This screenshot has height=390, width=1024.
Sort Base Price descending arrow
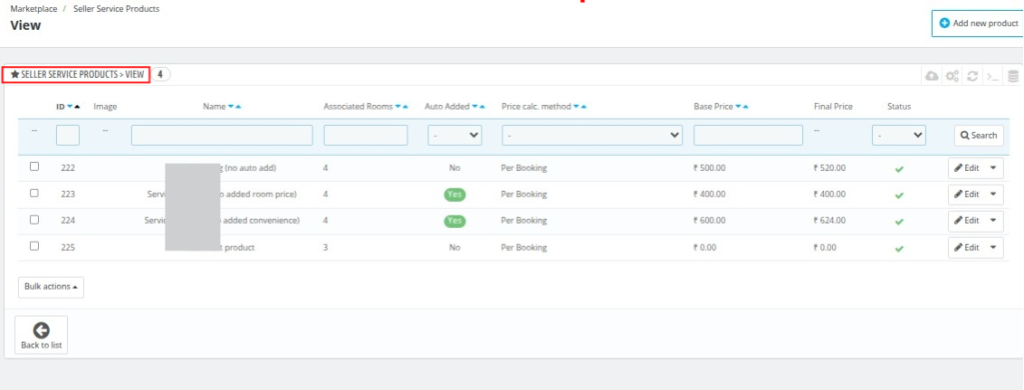pos(738,106)
